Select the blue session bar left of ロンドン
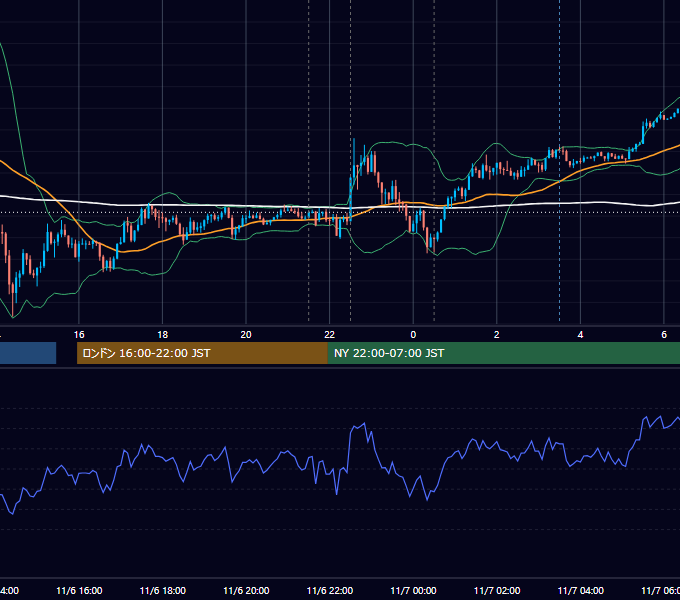This screenshot has width=680, height=600. (x=28, y=353)
